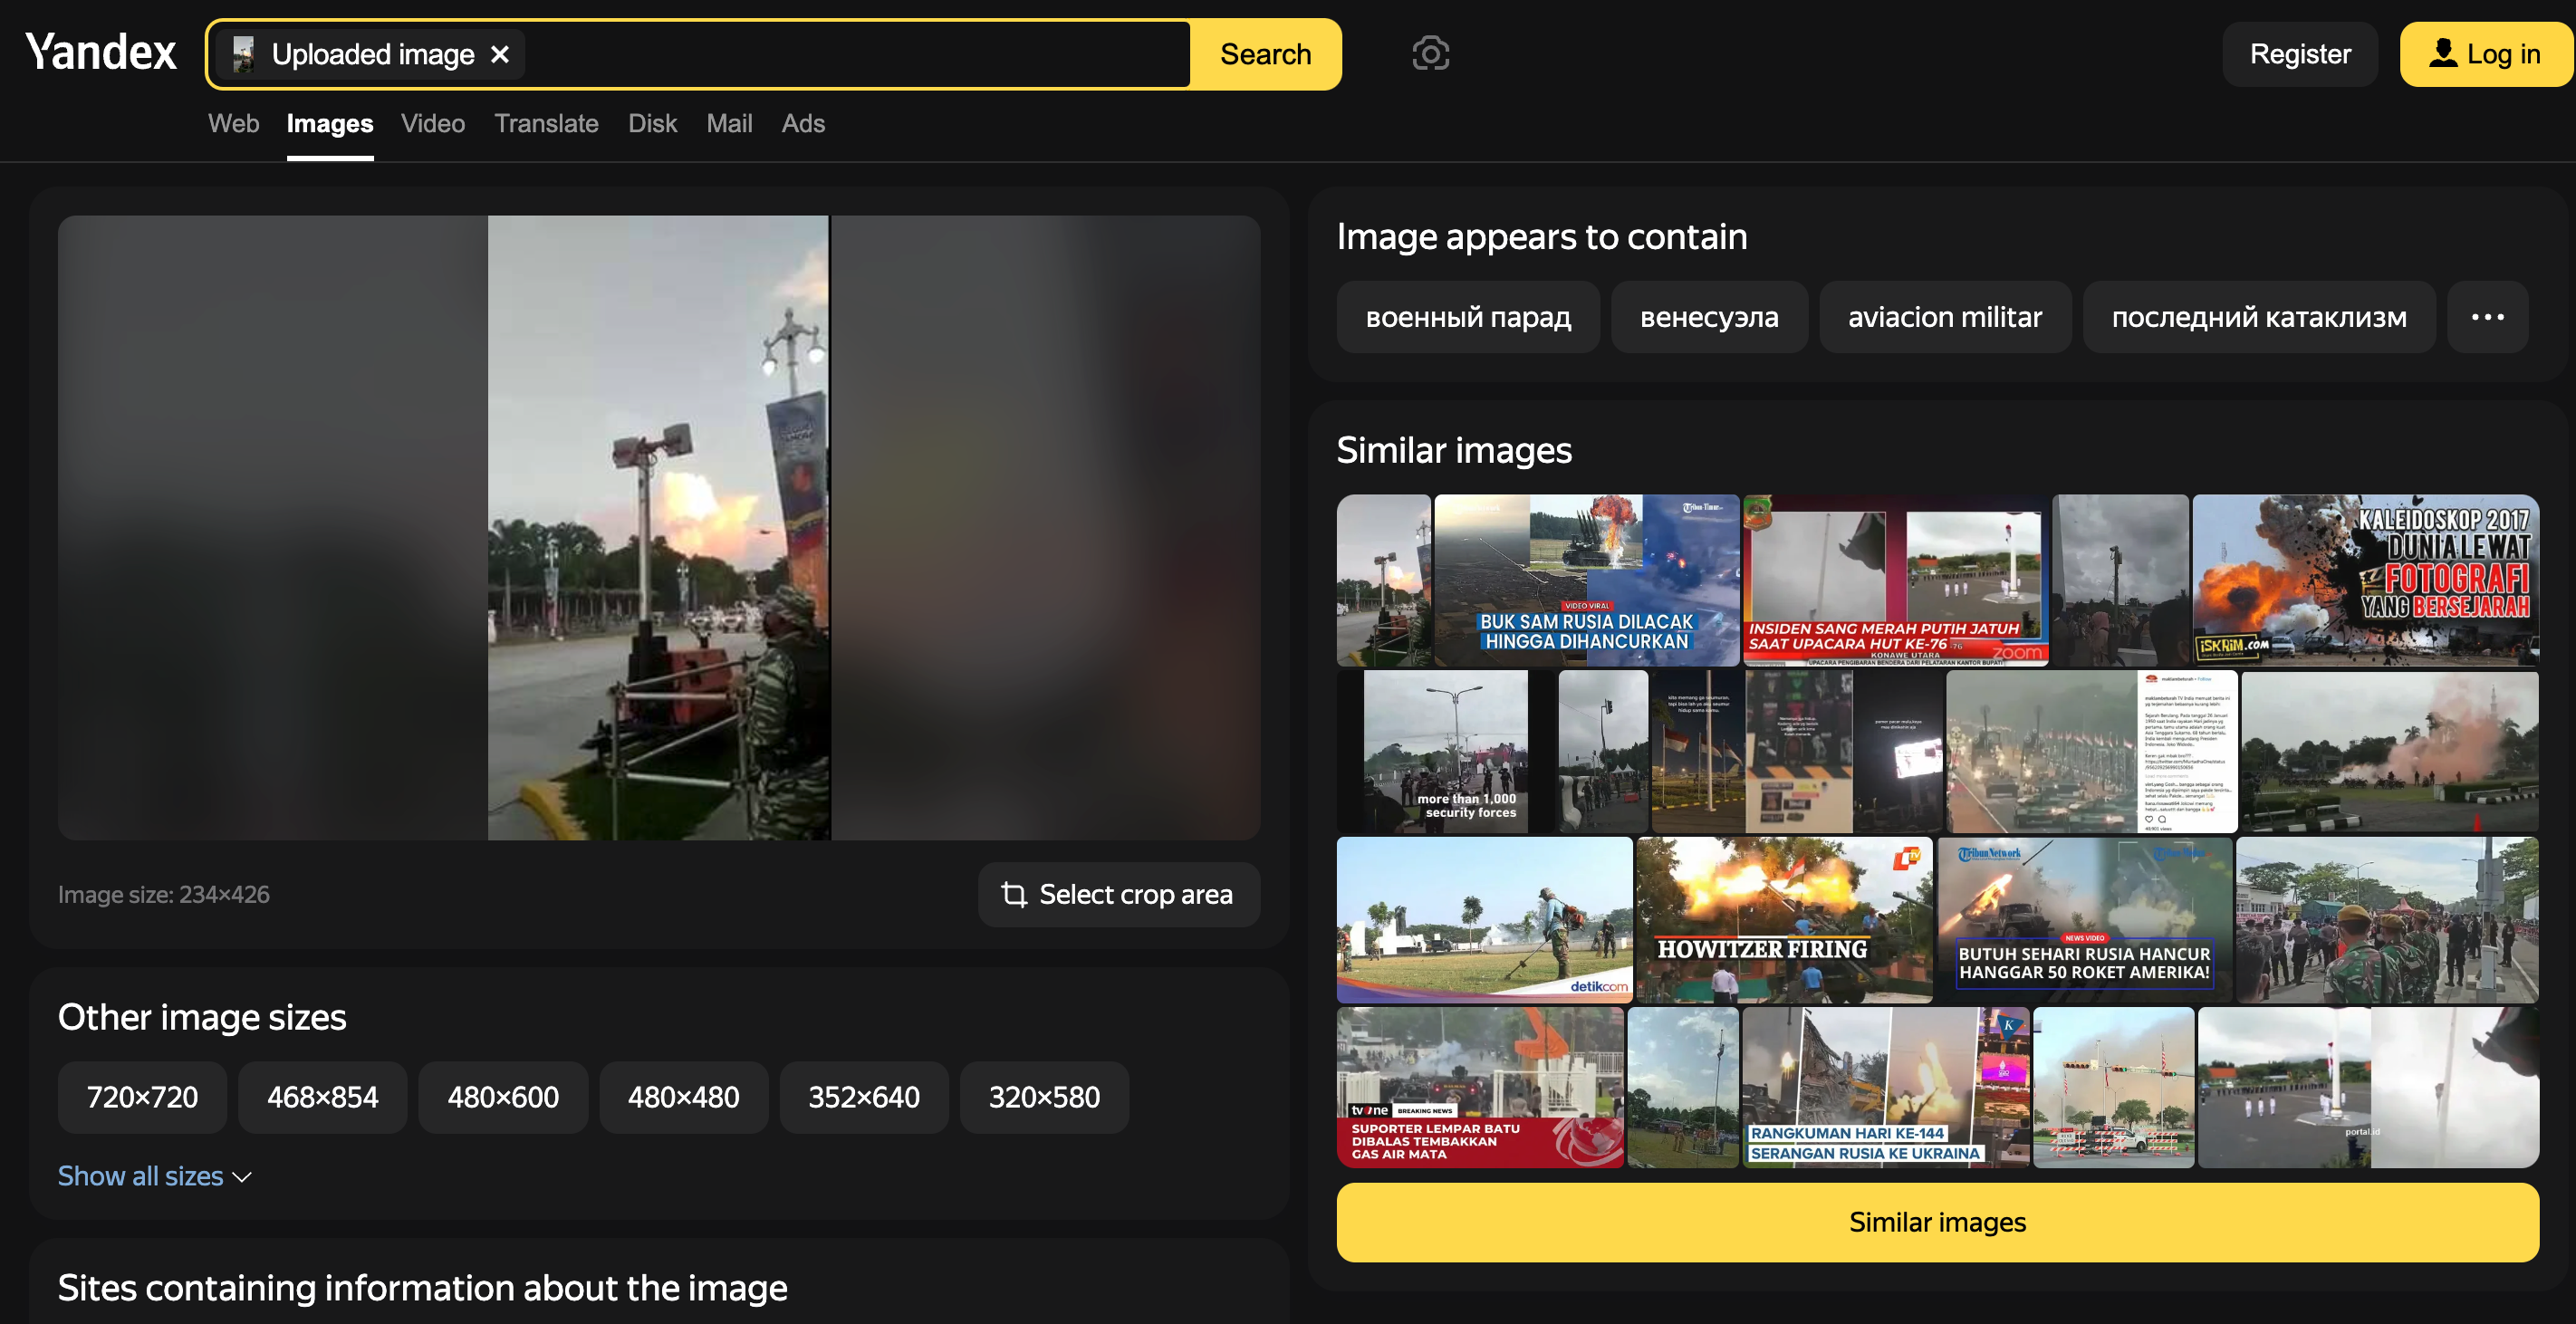The image size is (2576, 1324).
Task: Click the военный парад tag
Action: pyautogui.click(x=1467, y=317)
